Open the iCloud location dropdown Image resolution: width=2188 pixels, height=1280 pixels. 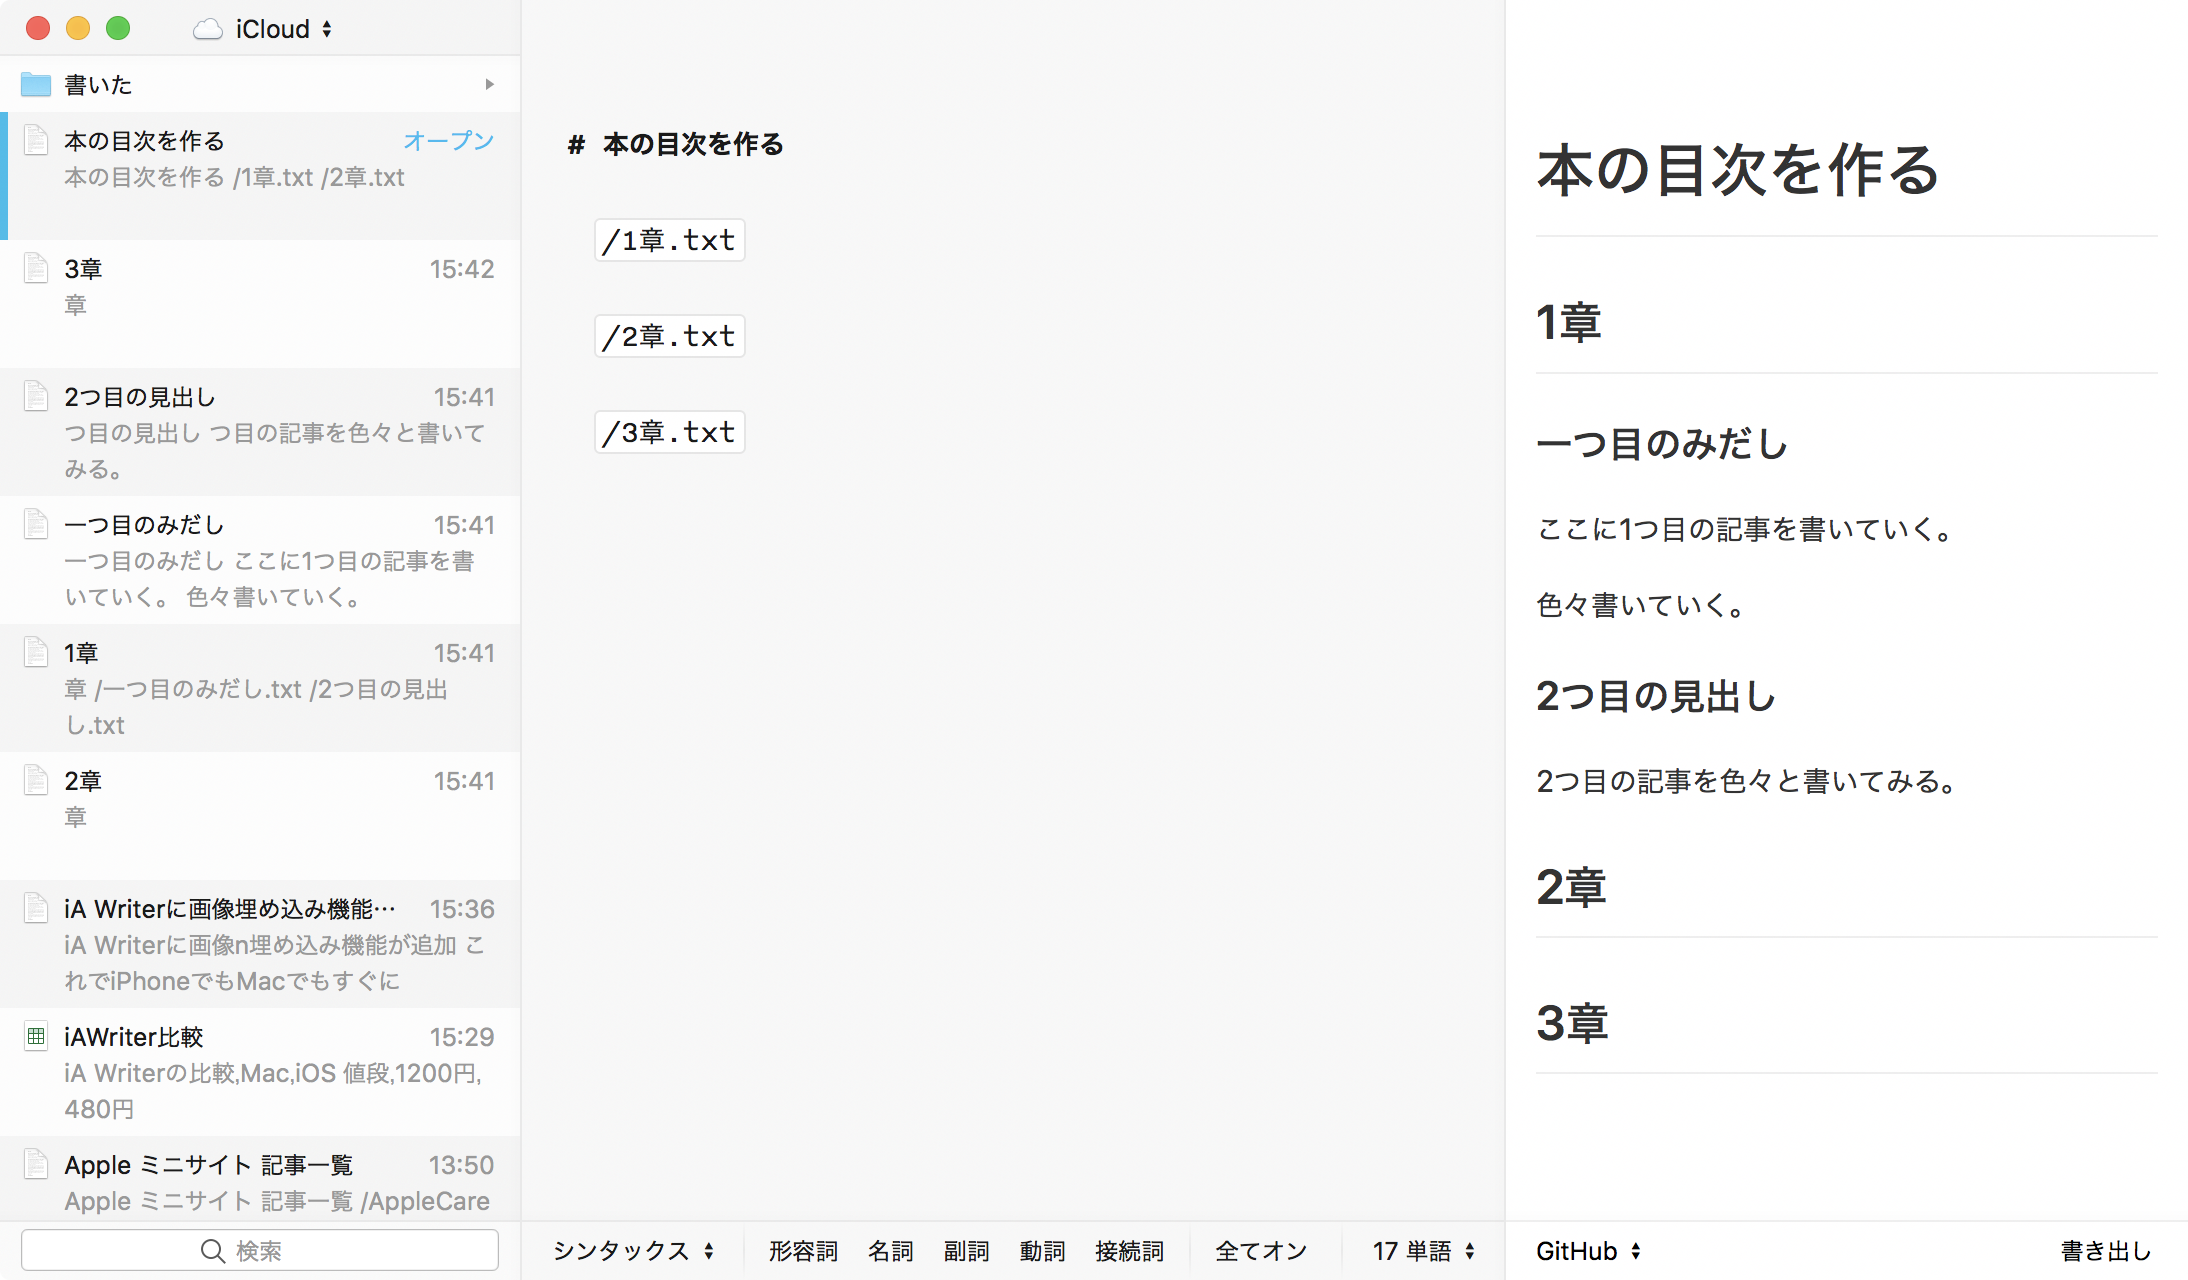(284, 29)
